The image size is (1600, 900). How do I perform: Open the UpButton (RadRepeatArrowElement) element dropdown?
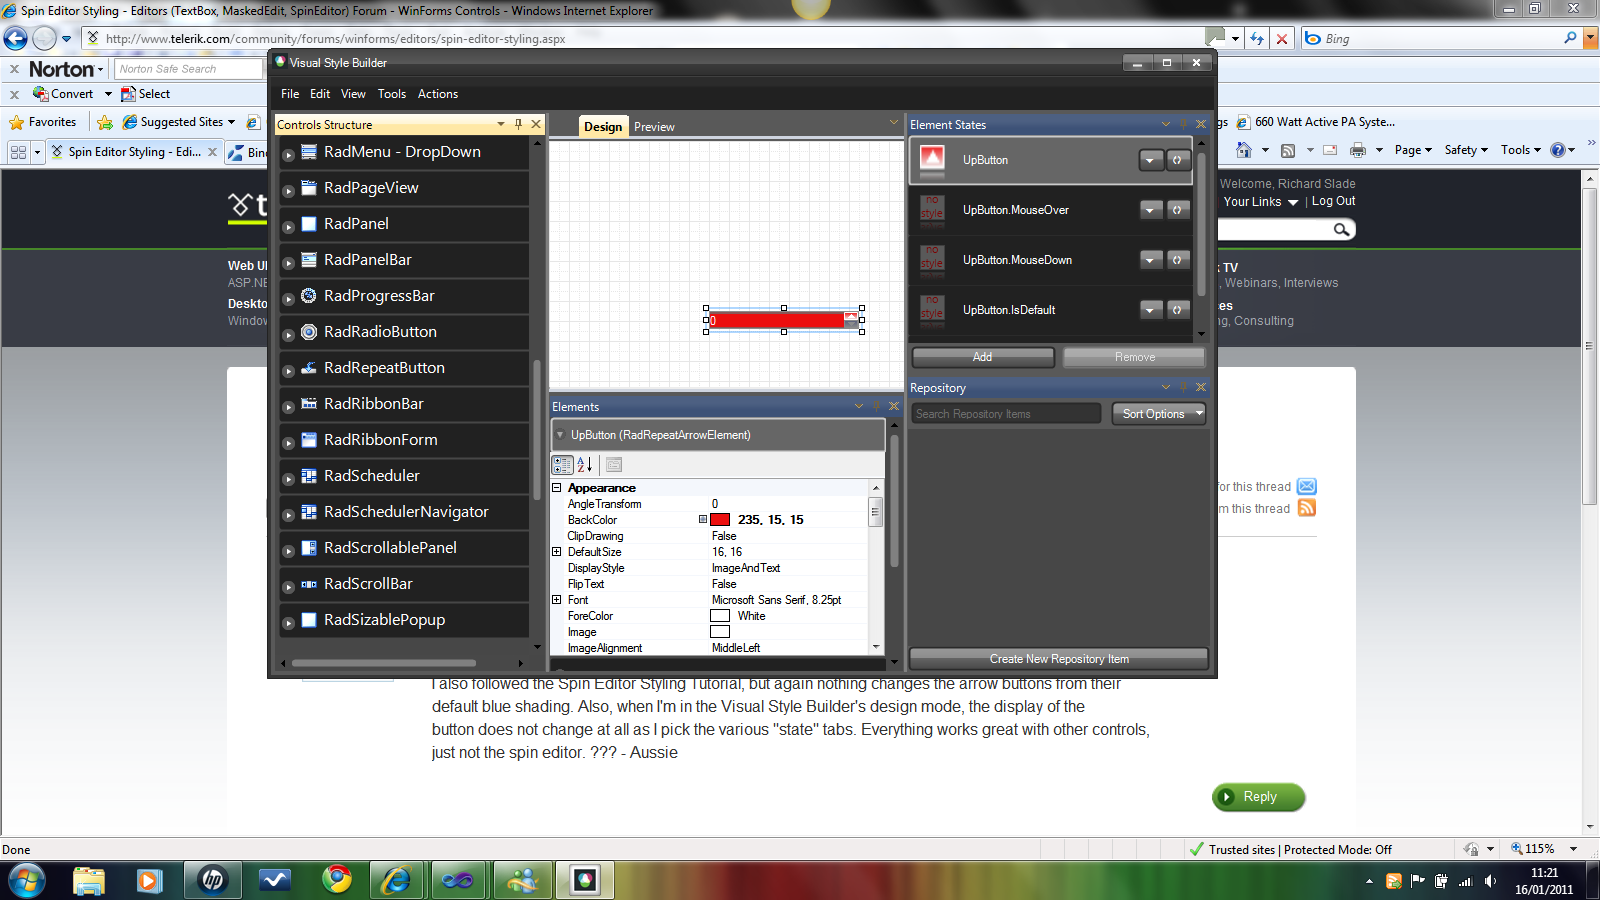point(560,435)
